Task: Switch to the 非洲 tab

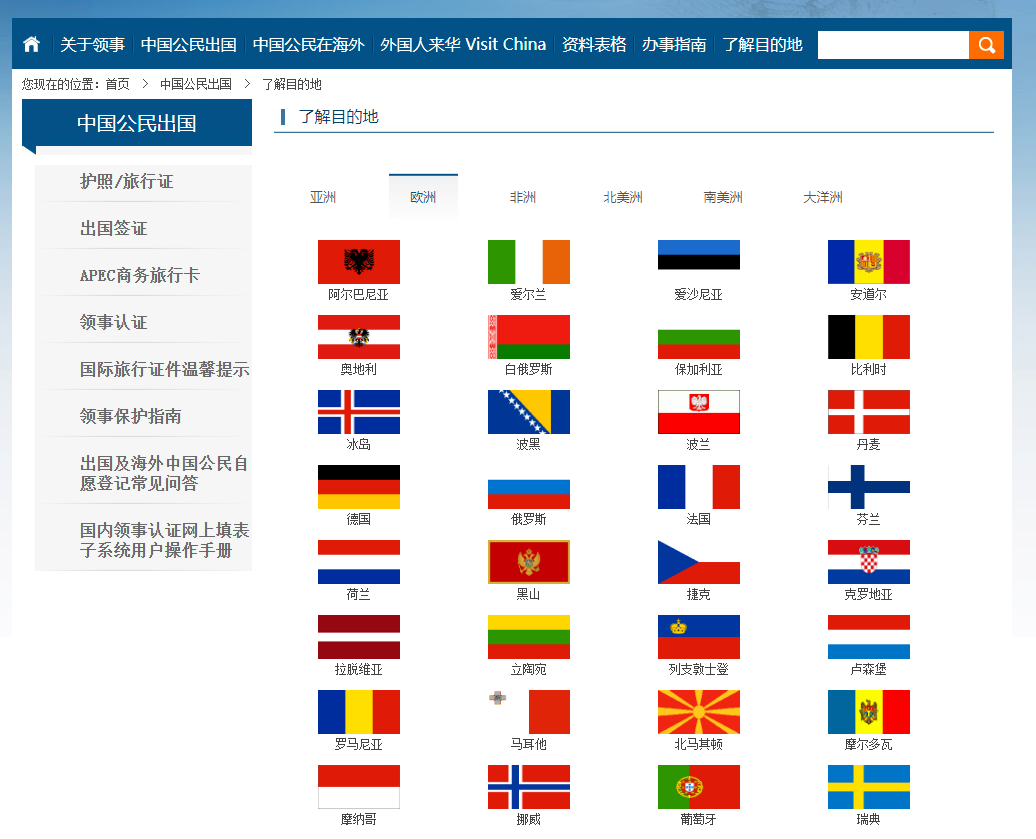Action: (x=523, y=197)
